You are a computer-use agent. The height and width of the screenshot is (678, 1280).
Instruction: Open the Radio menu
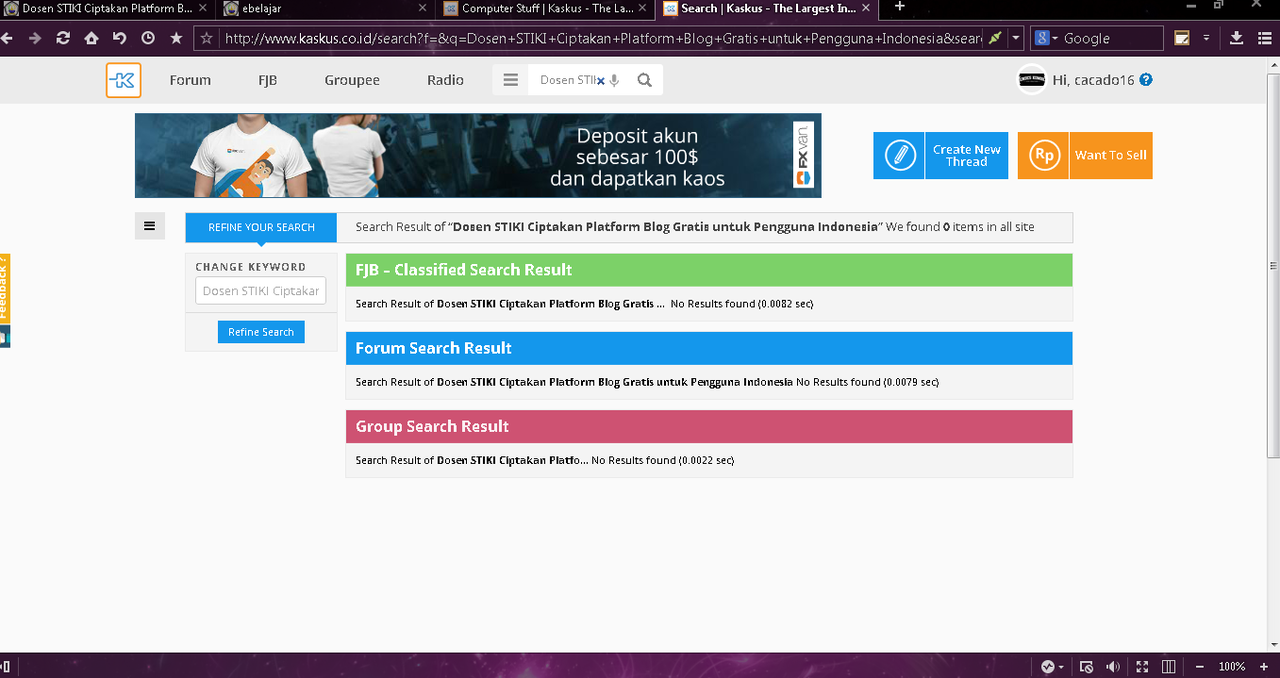point(445,80)
